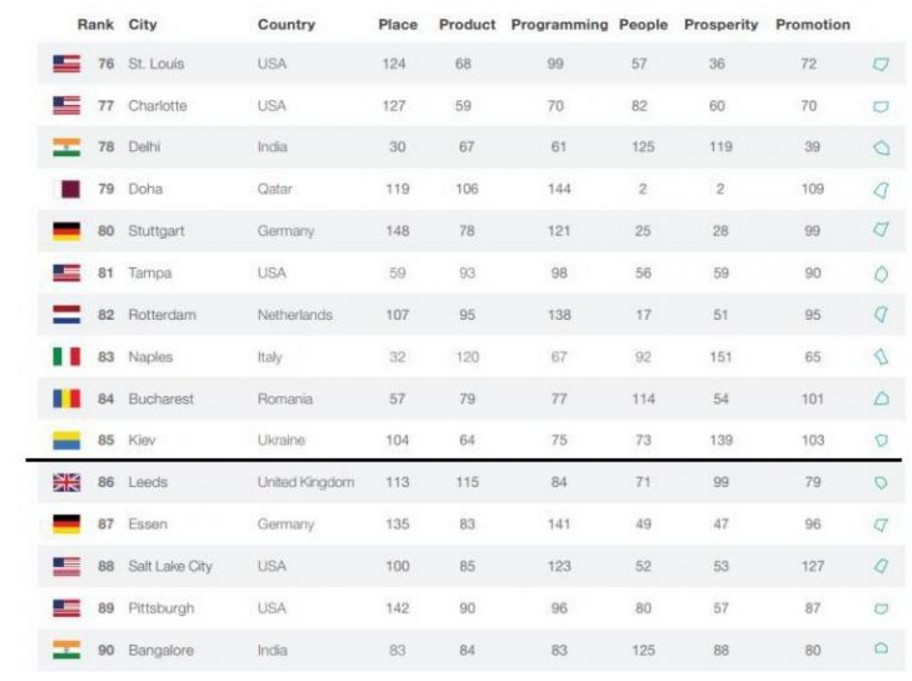
Task: Click the Programming column header
Action: pos(559,24)
